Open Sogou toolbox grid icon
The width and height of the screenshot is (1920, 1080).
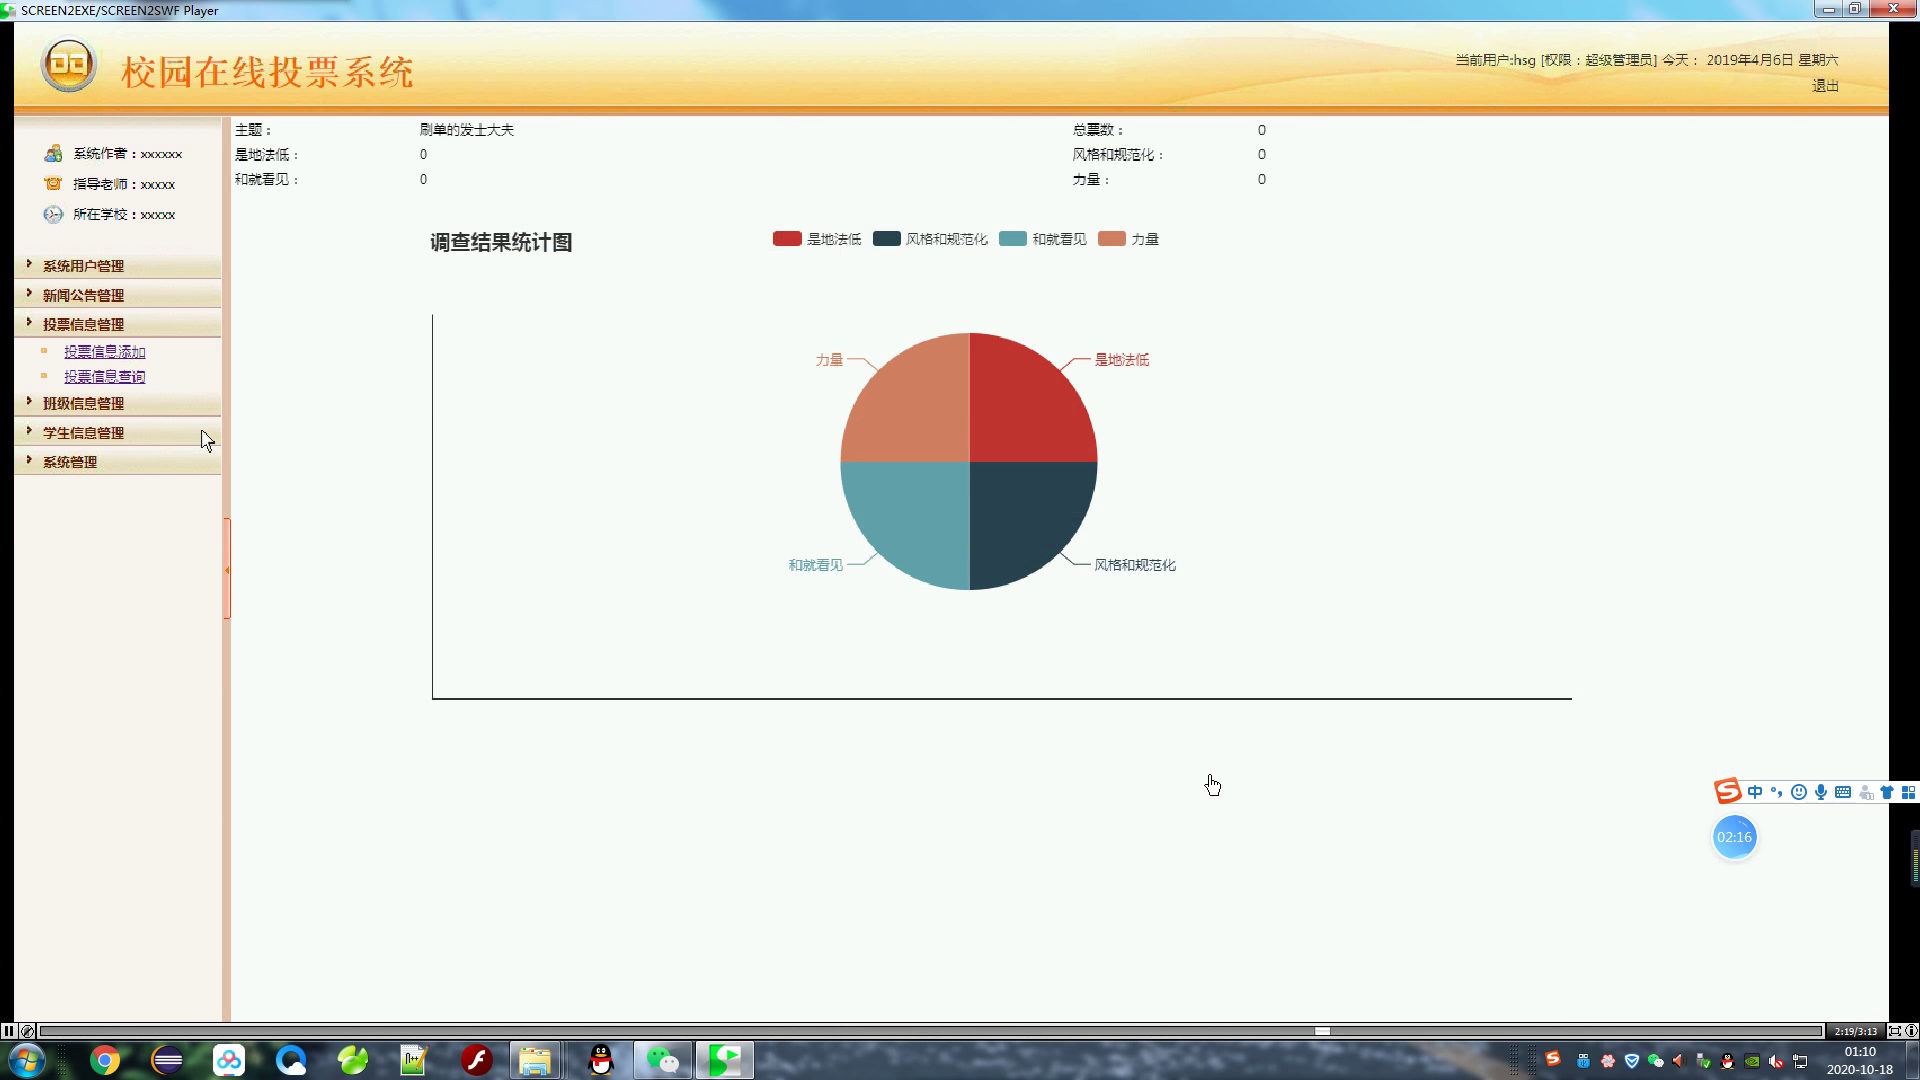click(1908, 792)
